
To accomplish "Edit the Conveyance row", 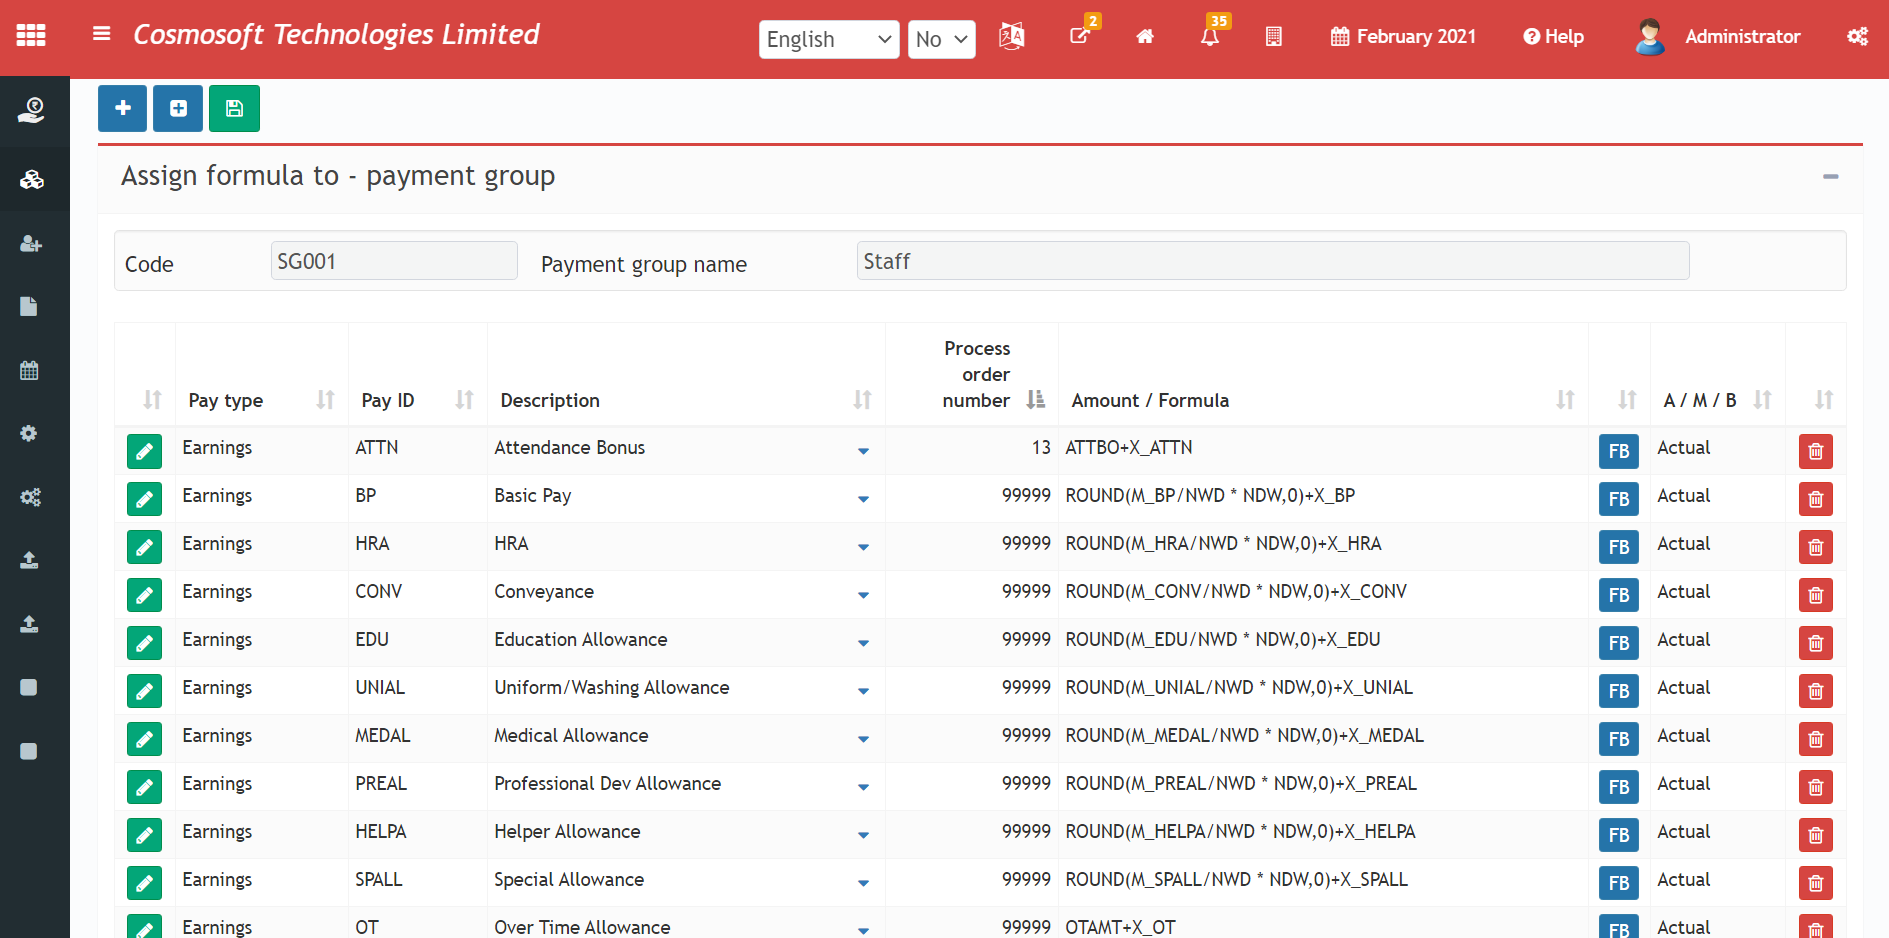I will point(144,595).
